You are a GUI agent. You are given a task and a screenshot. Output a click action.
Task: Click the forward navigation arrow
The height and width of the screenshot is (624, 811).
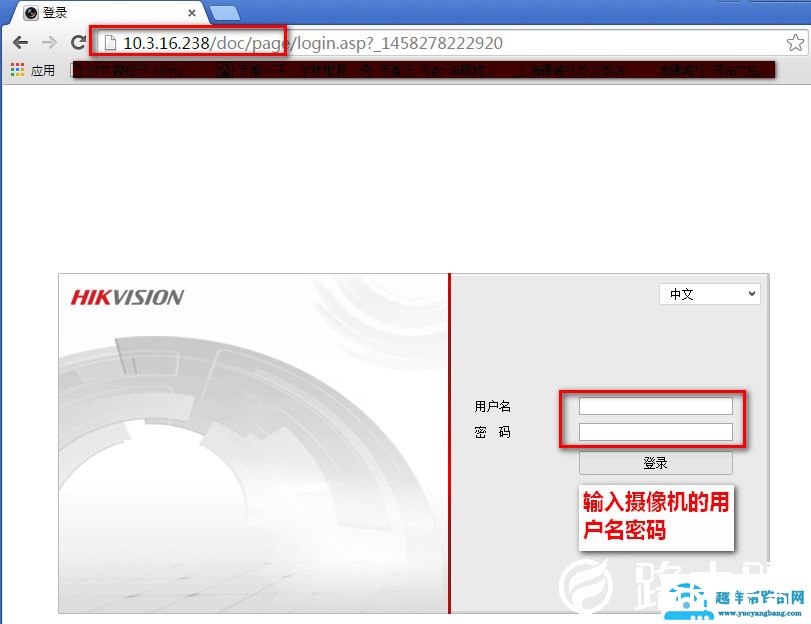pos(48,43)
